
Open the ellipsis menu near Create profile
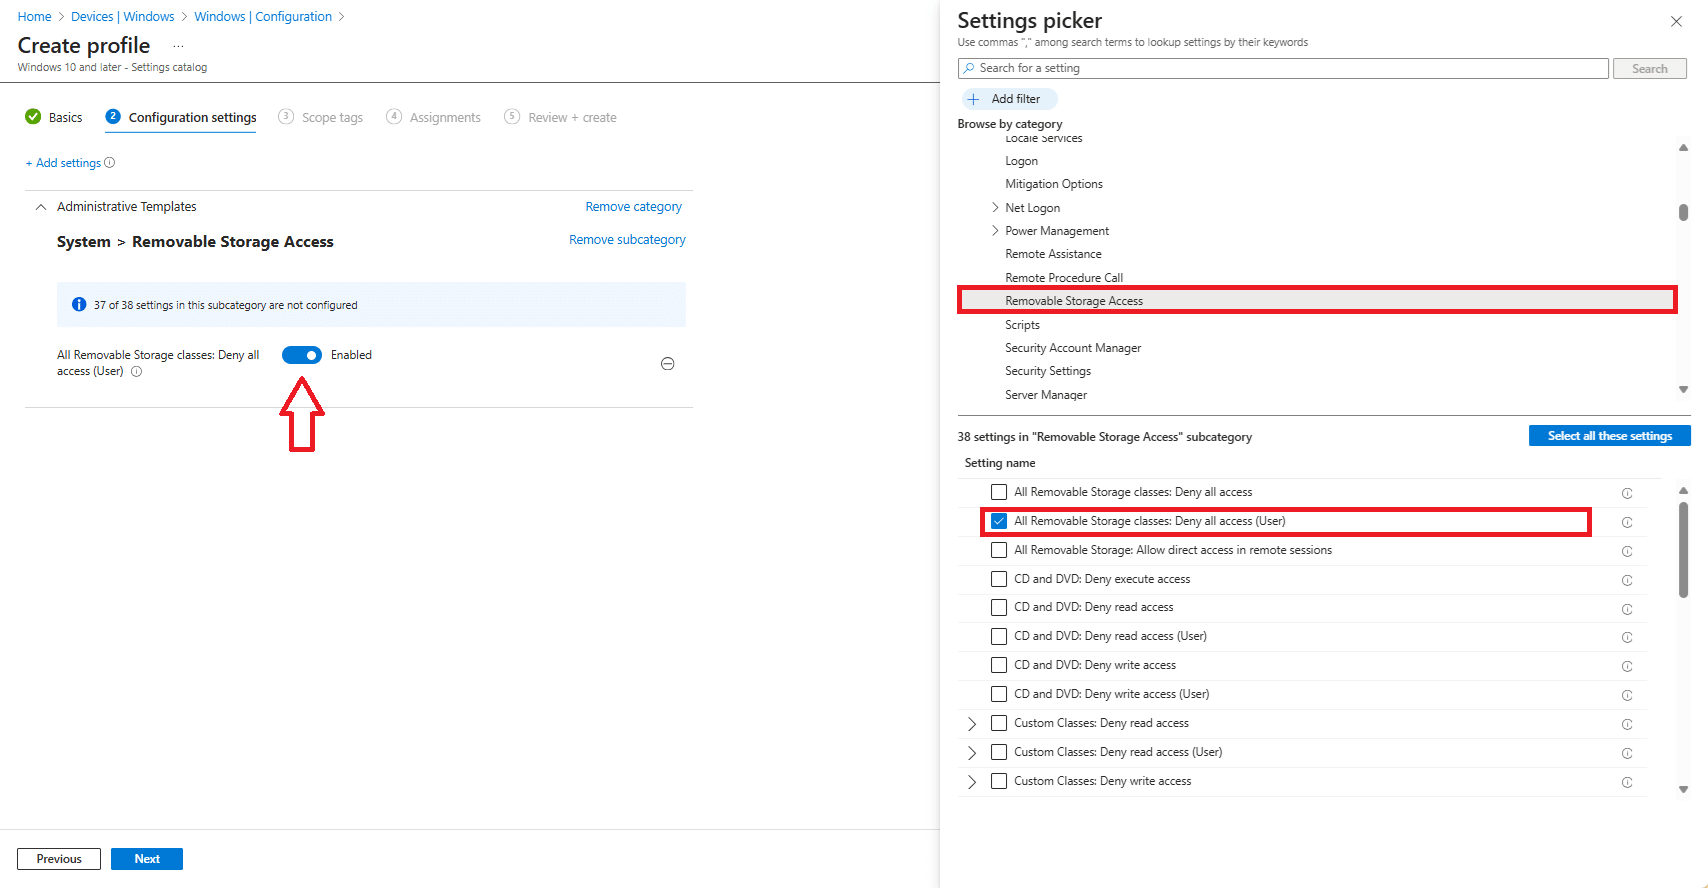[x=178, y=46]
